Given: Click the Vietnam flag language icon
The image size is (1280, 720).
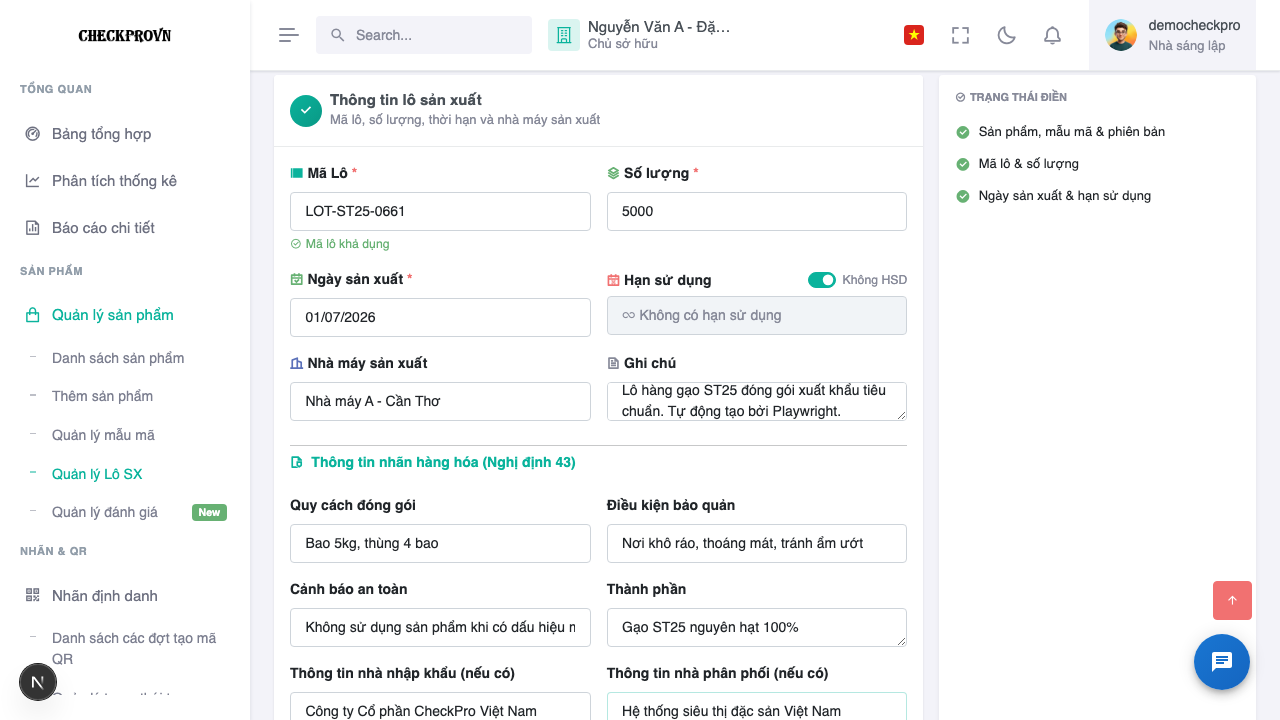Looking at the screenshot, I should [913, 35].
